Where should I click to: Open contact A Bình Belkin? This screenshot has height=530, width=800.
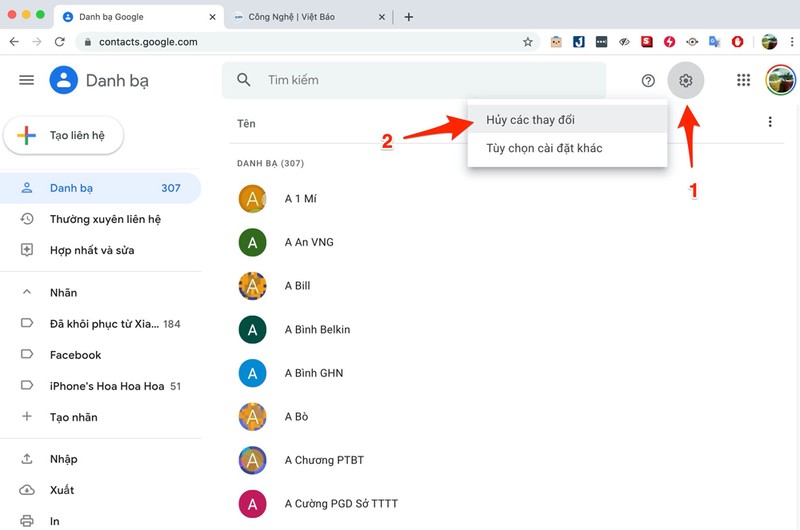(317, 329)
